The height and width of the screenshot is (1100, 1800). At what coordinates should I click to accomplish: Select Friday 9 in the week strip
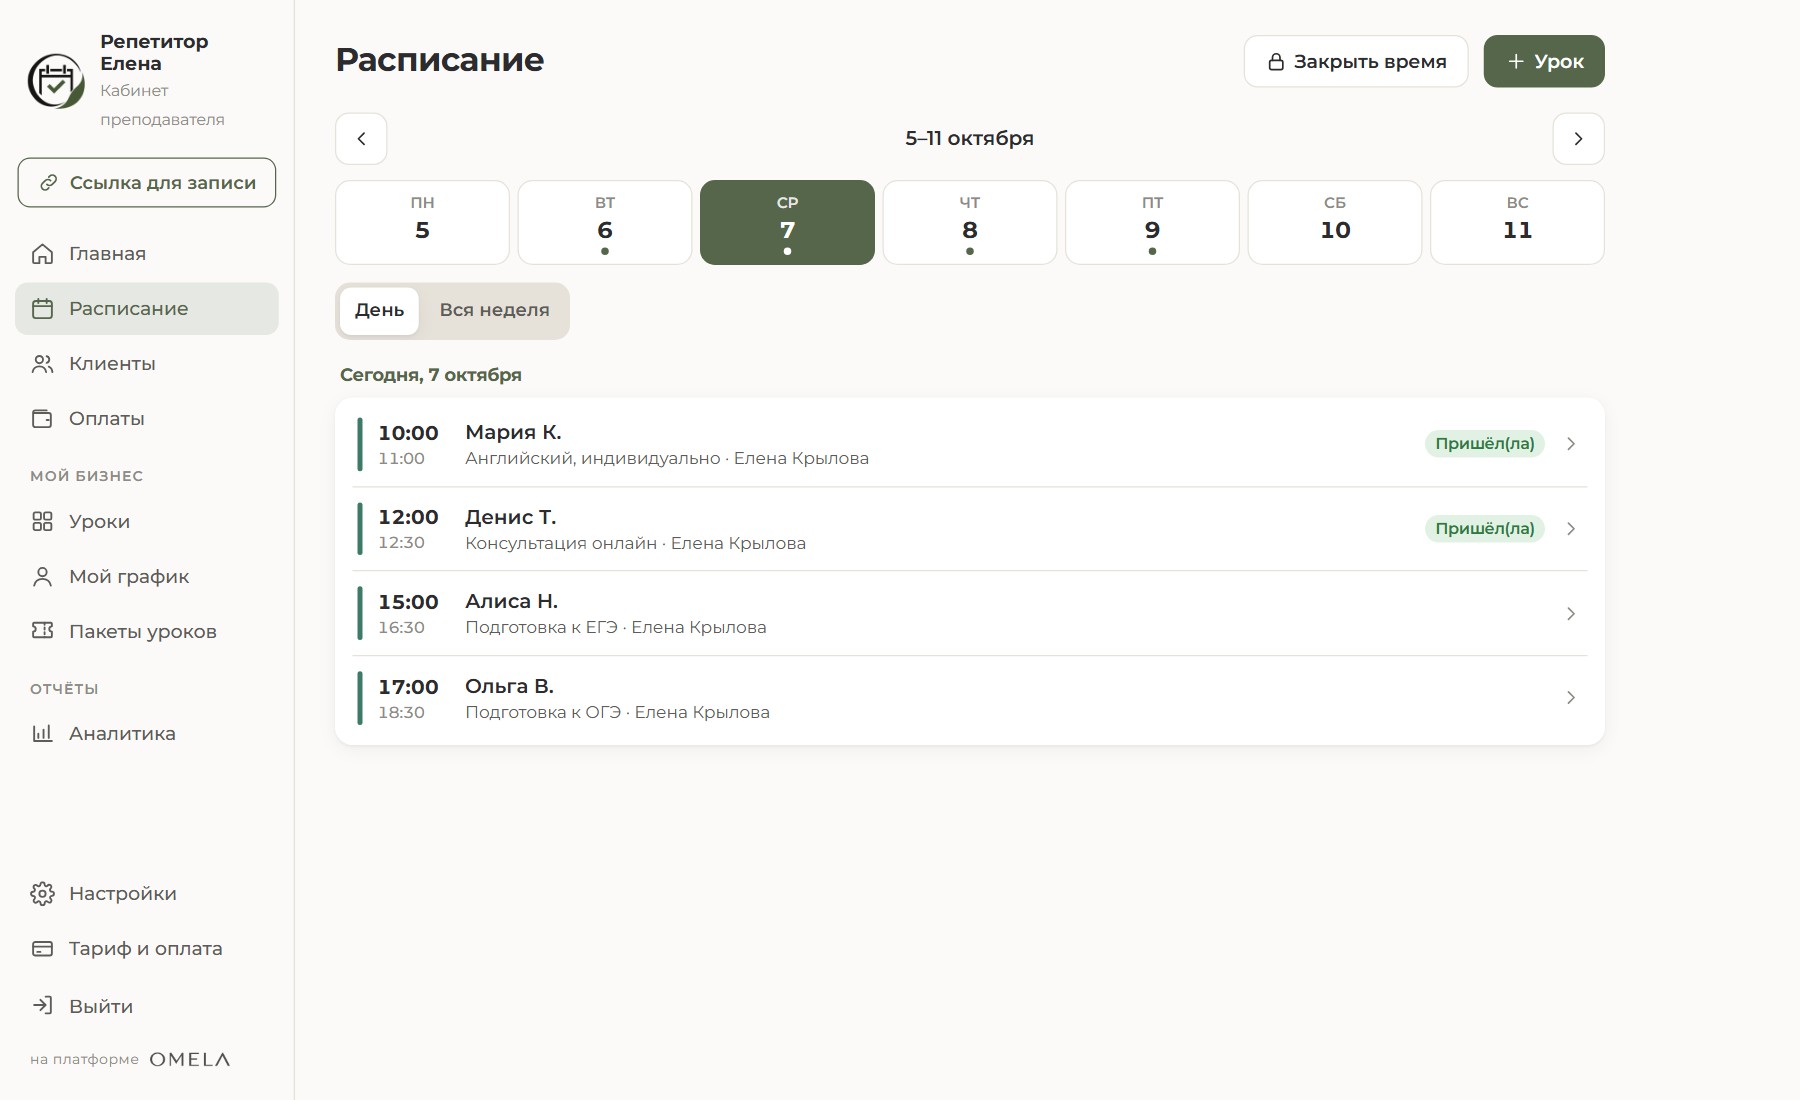pos(1152,223)
